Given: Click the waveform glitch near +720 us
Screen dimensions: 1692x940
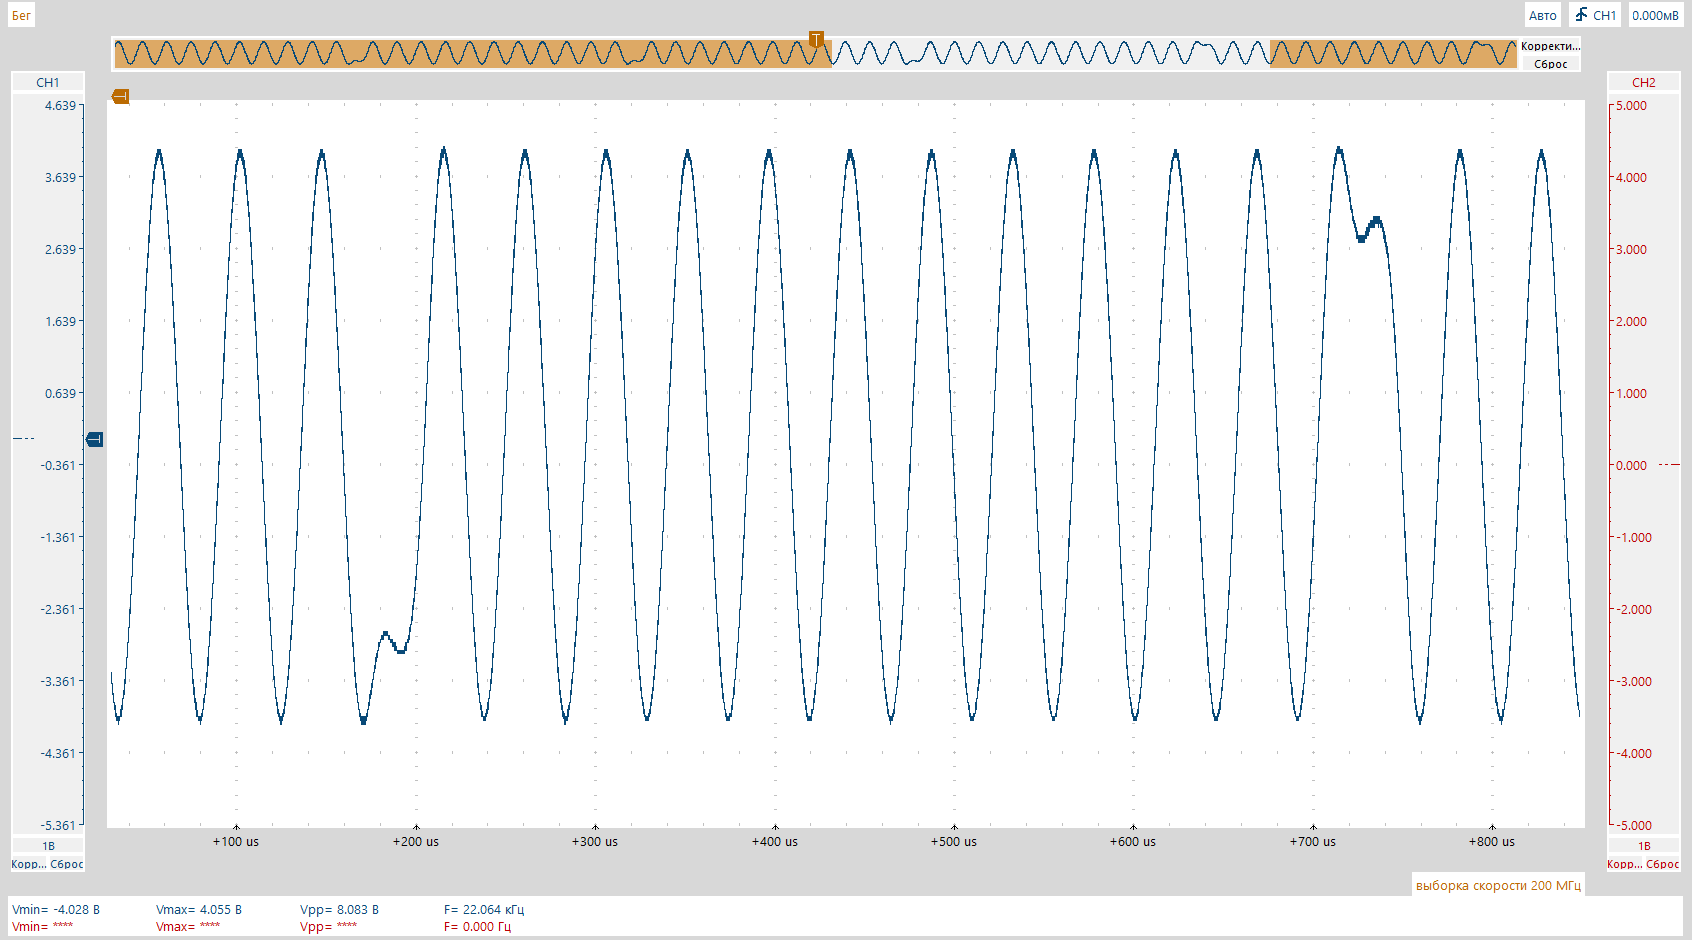Looking at the screenshot, I should click(1370, 229).
